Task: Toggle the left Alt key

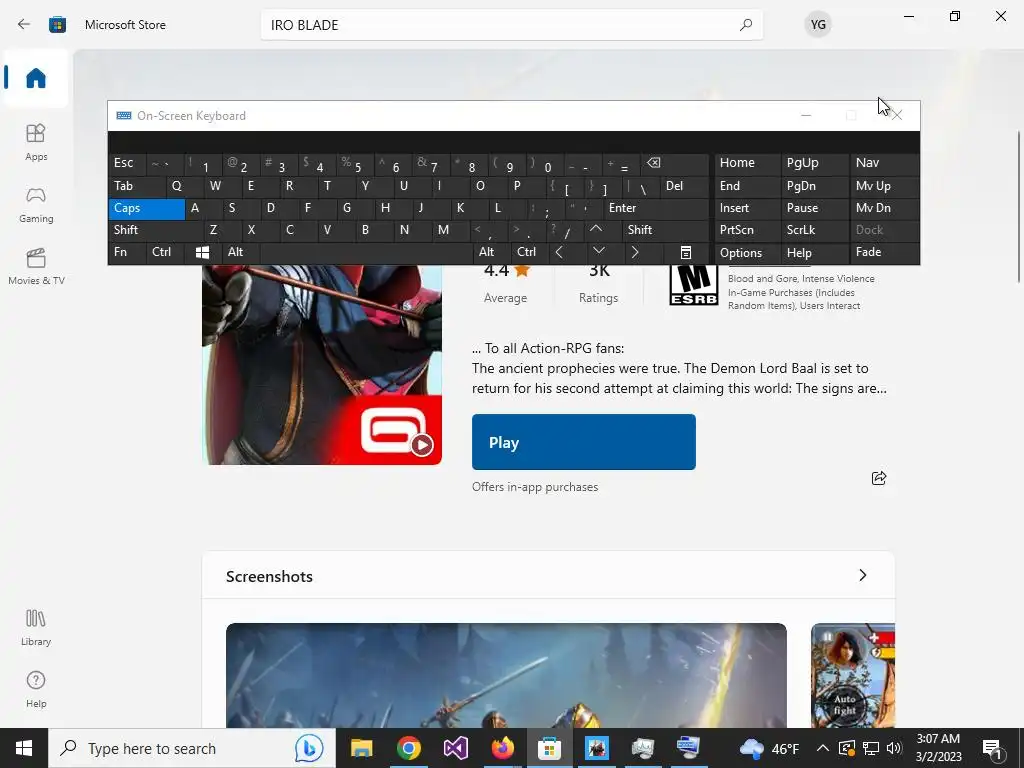Action: (x=240, y=252)
